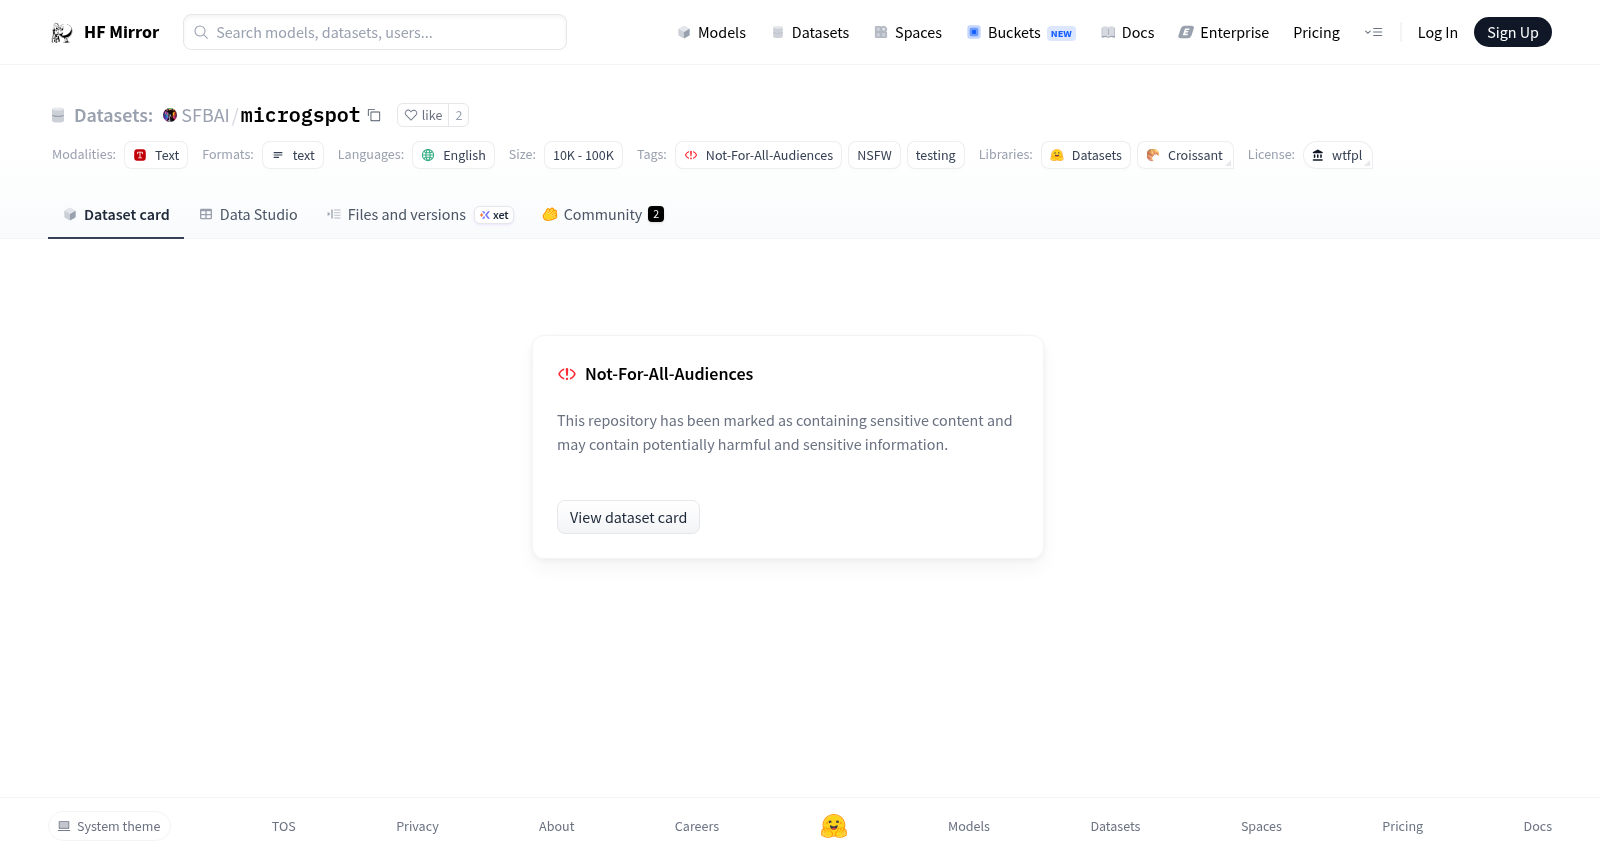Open Docs in the top navigation
Screen dimensions: 1600x861
coord(1127,32)
